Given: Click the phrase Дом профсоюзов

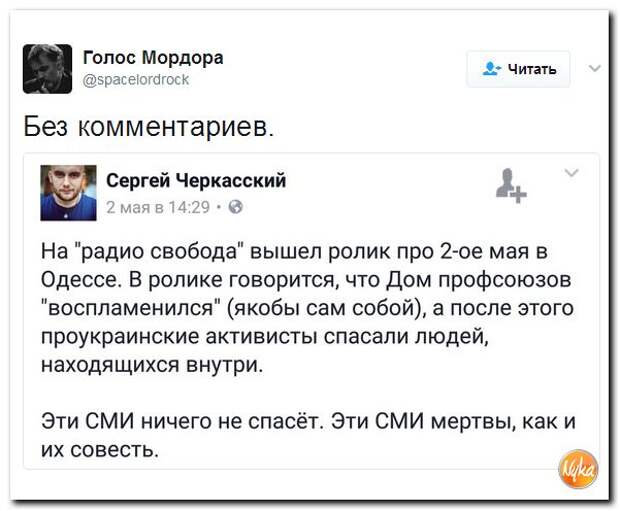Looking at the screenshot, I should point(479,280).
